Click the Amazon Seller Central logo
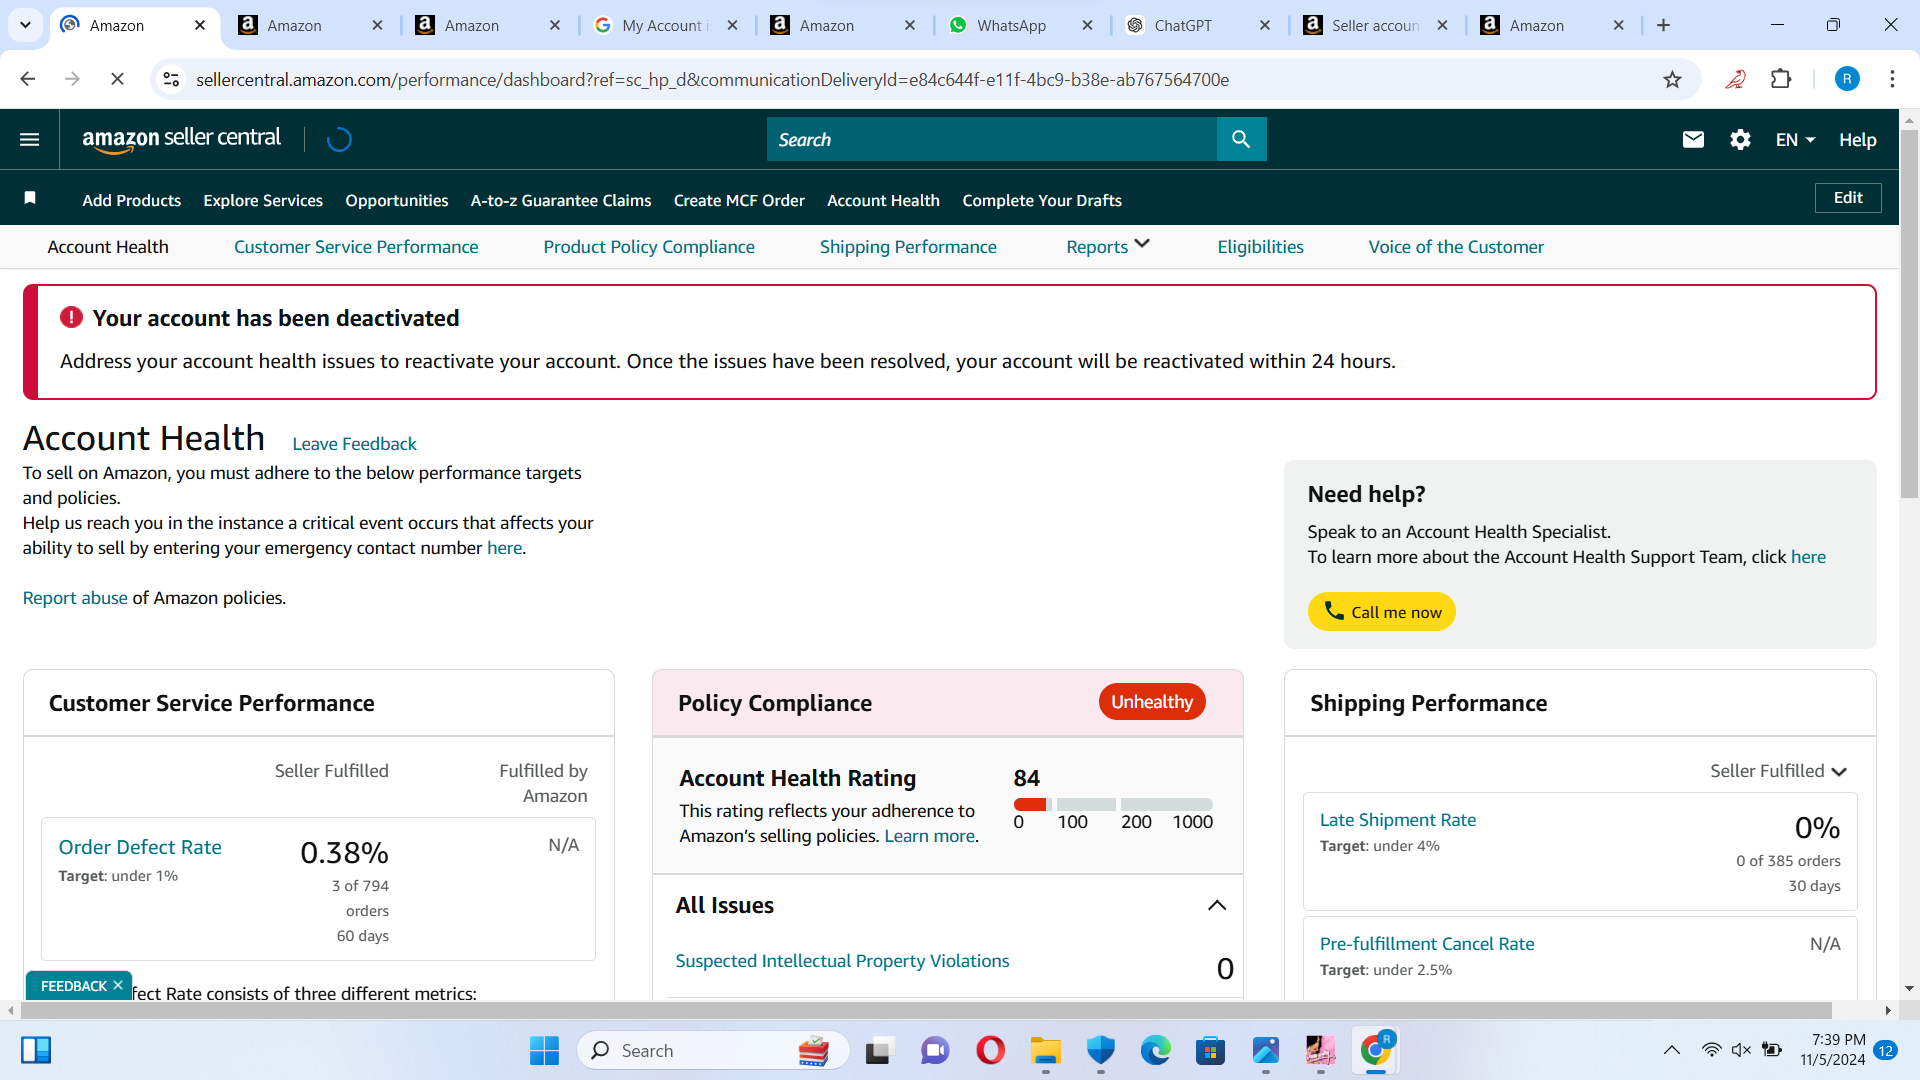The height and width of the screenshot is (1080, 1920). (x=181, y=139)
